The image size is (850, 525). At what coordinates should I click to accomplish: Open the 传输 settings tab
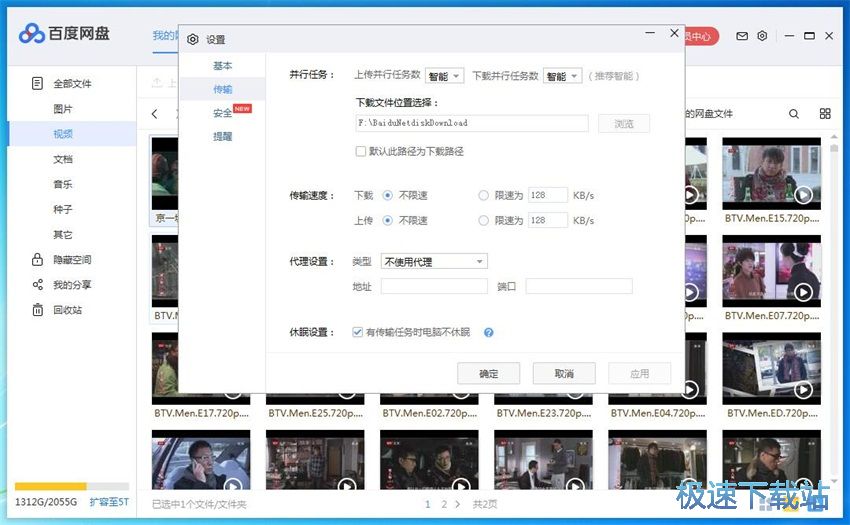(x=222, y=89)
